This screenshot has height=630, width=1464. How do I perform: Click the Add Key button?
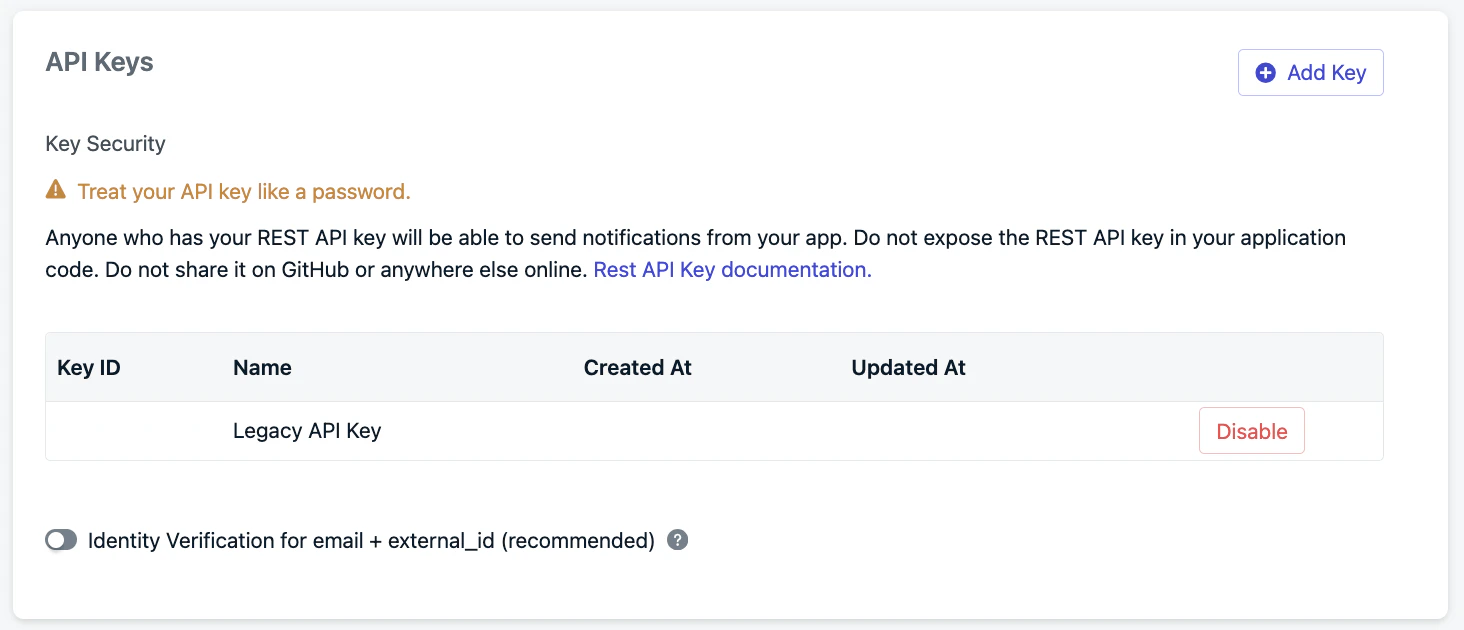[x=1310, y=72]
